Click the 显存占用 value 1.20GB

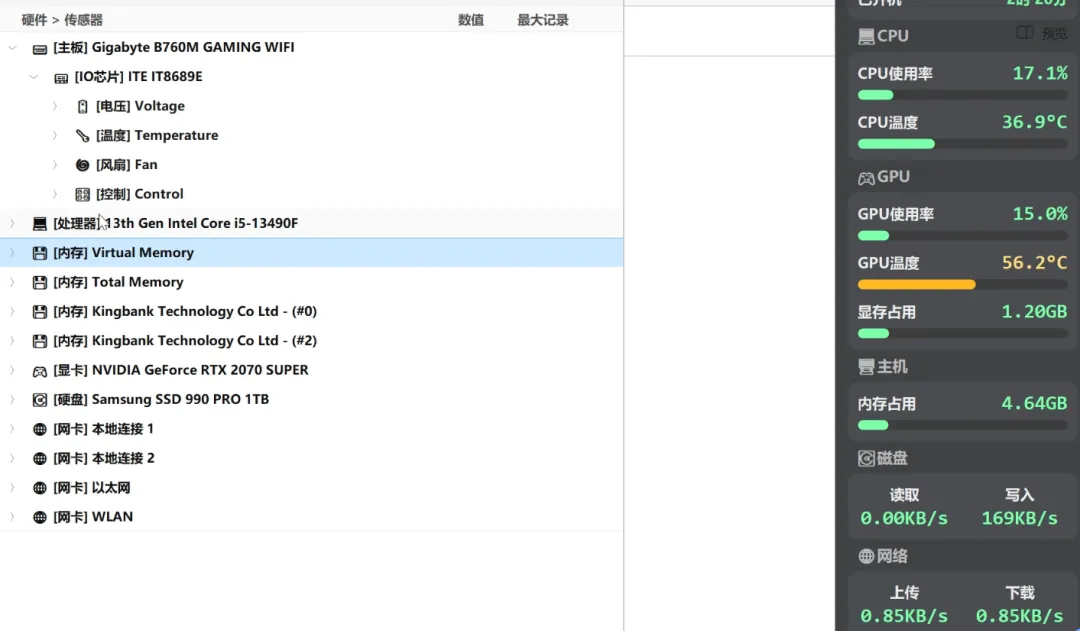click(1034, 311)
